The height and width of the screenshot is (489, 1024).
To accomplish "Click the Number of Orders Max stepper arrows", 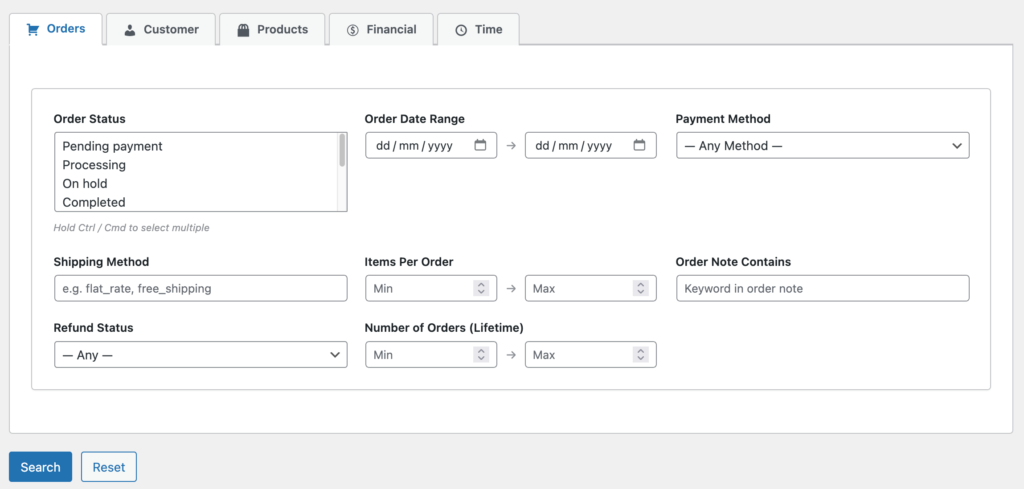I will [x=641, y=355].
